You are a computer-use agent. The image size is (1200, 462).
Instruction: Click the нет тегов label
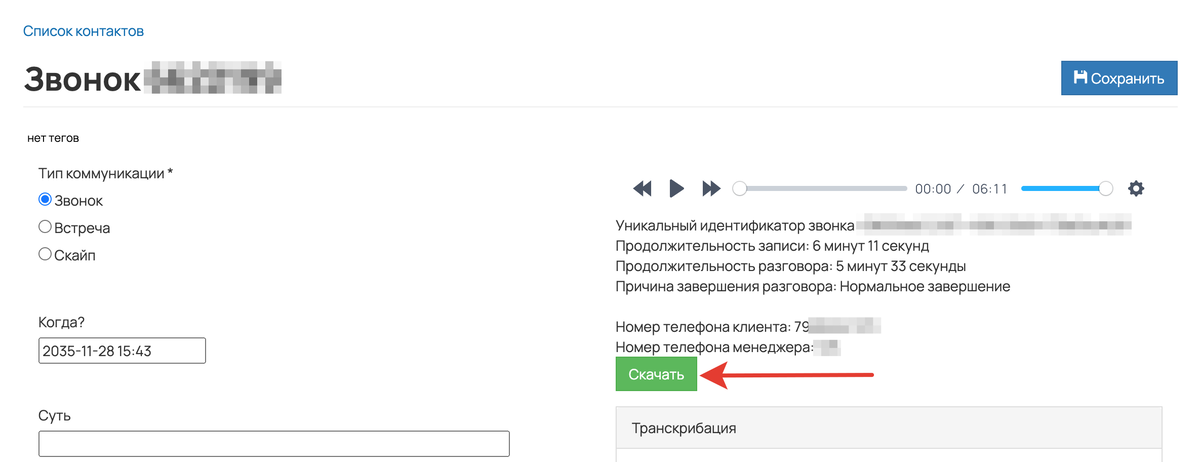click(53, 138)
